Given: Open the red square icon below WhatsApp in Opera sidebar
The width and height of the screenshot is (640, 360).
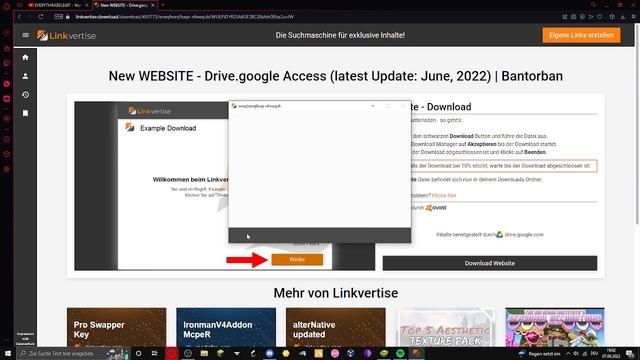Looking at the screenshot, I should click(7, 99).
